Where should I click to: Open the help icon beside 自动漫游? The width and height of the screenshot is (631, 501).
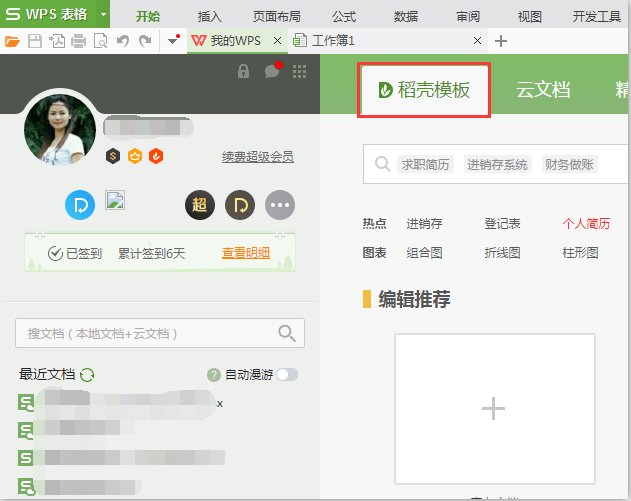pyautogui.click(x=214, y=375)
